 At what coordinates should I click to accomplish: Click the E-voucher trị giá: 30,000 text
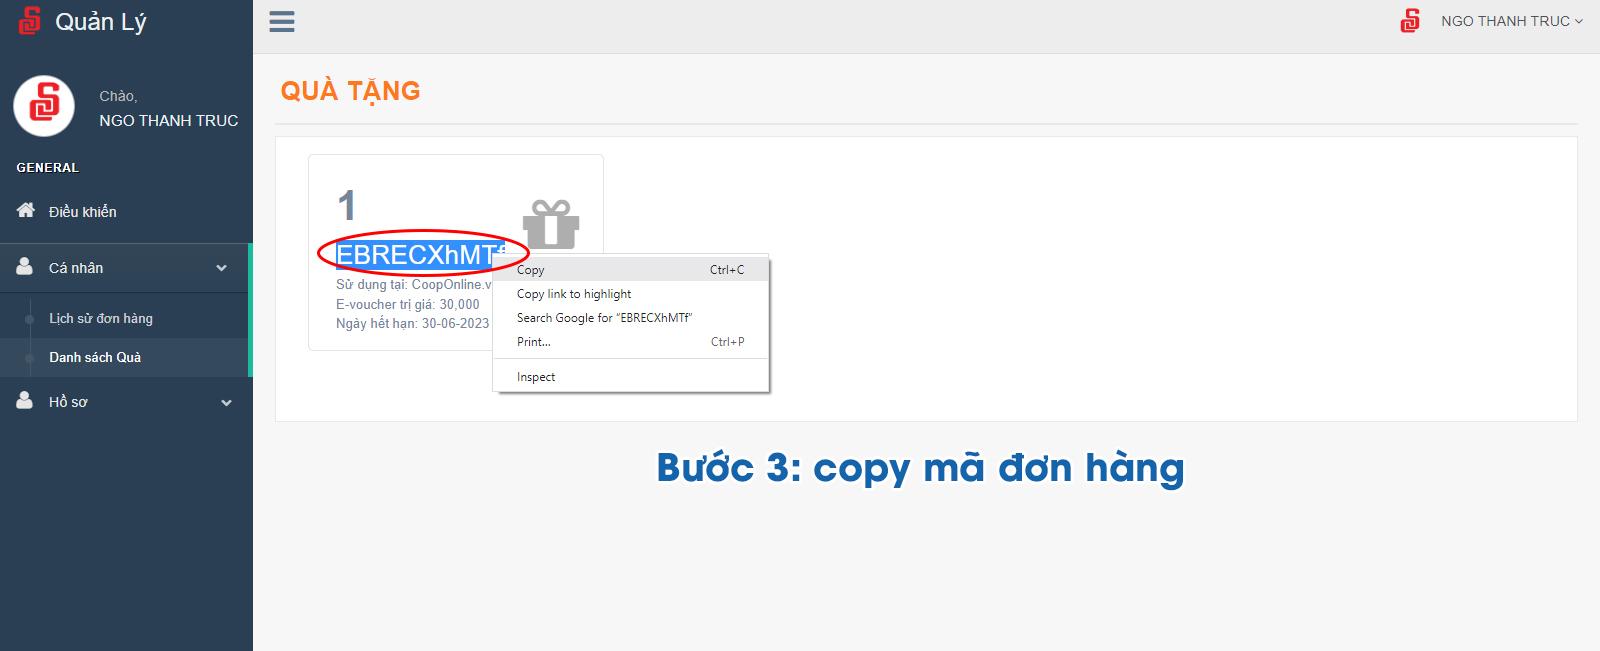point(408,304)
